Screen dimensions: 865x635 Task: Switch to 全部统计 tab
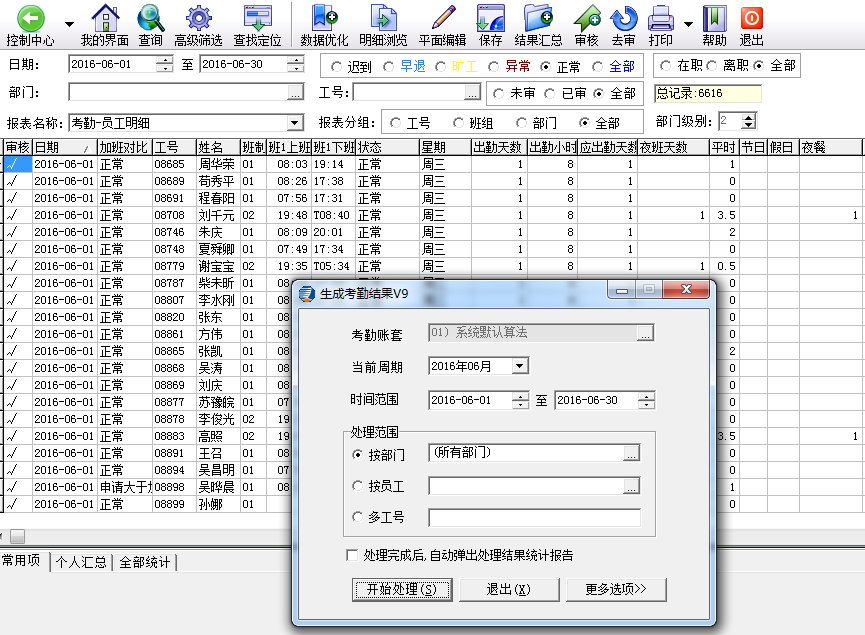tap(145, 562)
